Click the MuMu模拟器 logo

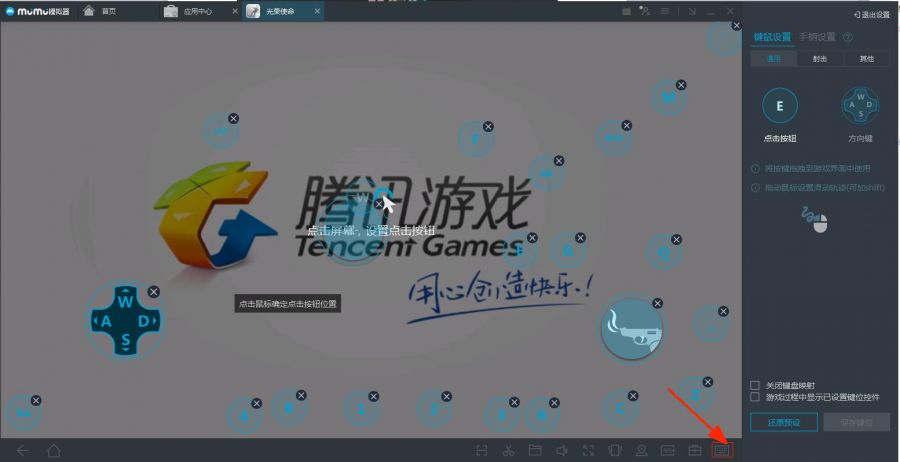(x=38, y=11)
